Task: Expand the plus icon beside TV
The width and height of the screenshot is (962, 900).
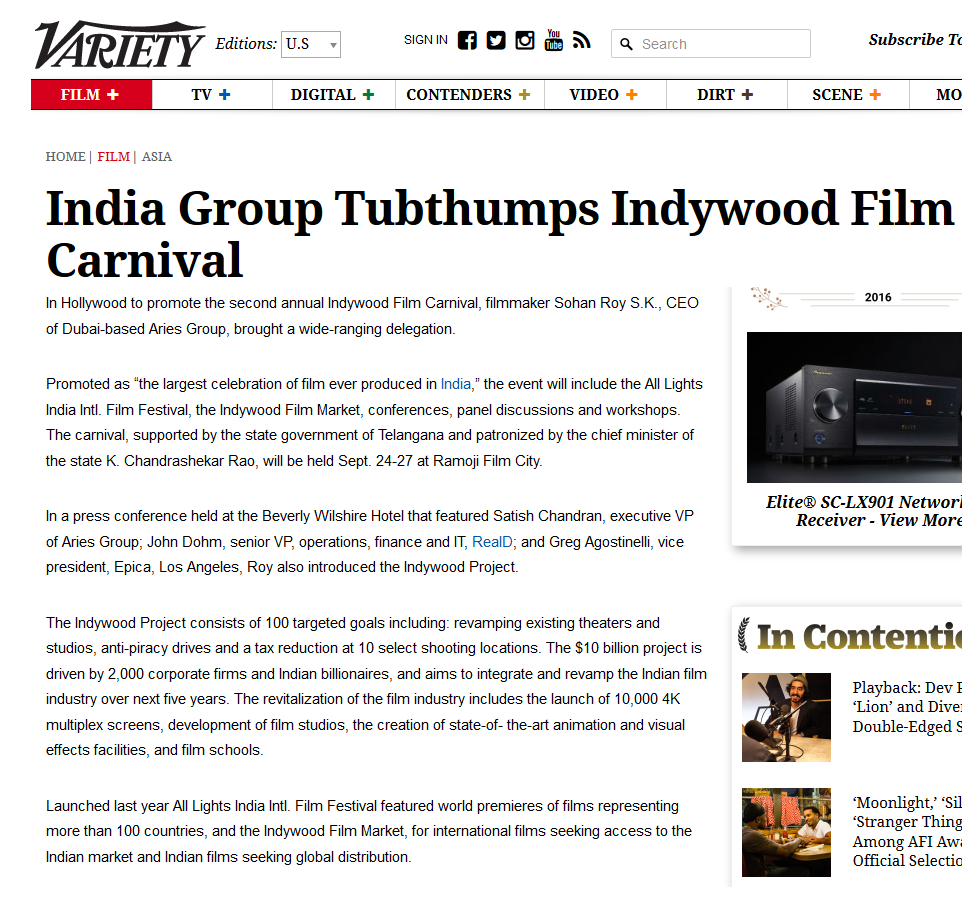Action: (225, 95)
